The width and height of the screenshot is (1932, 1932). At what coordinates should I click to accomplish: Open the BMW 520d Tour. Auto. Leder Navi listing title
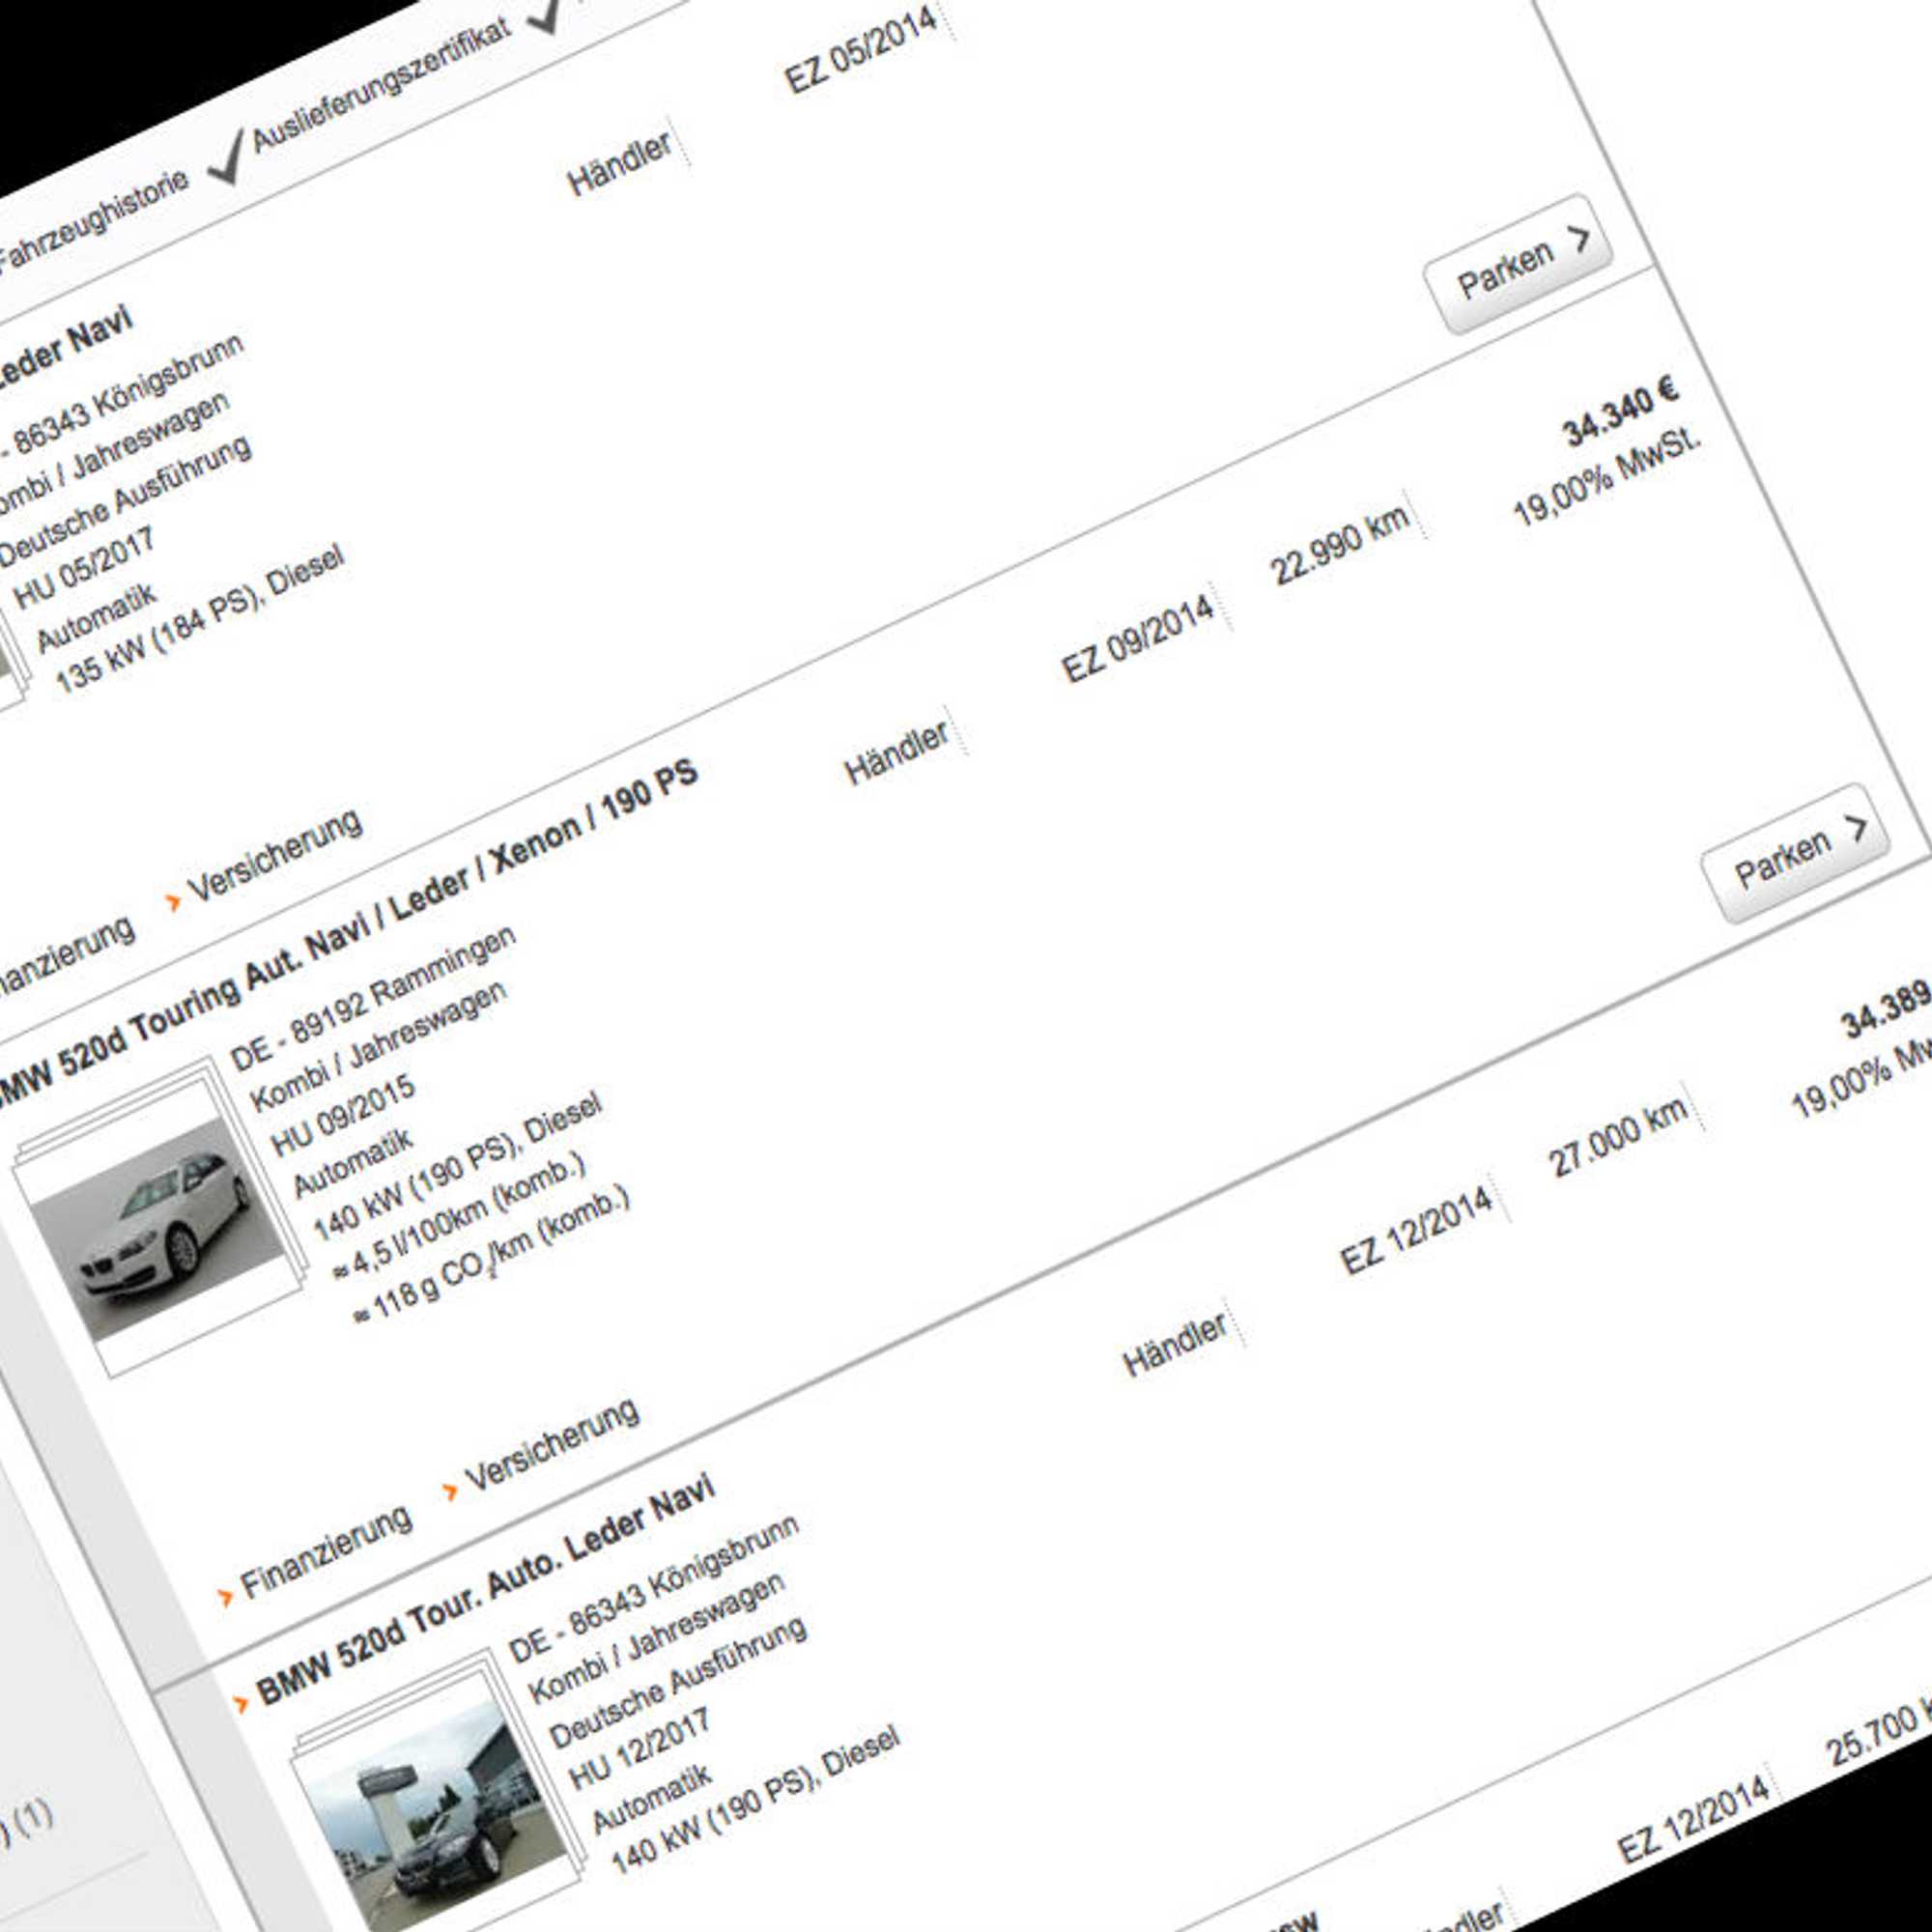tap(487, 1590)
